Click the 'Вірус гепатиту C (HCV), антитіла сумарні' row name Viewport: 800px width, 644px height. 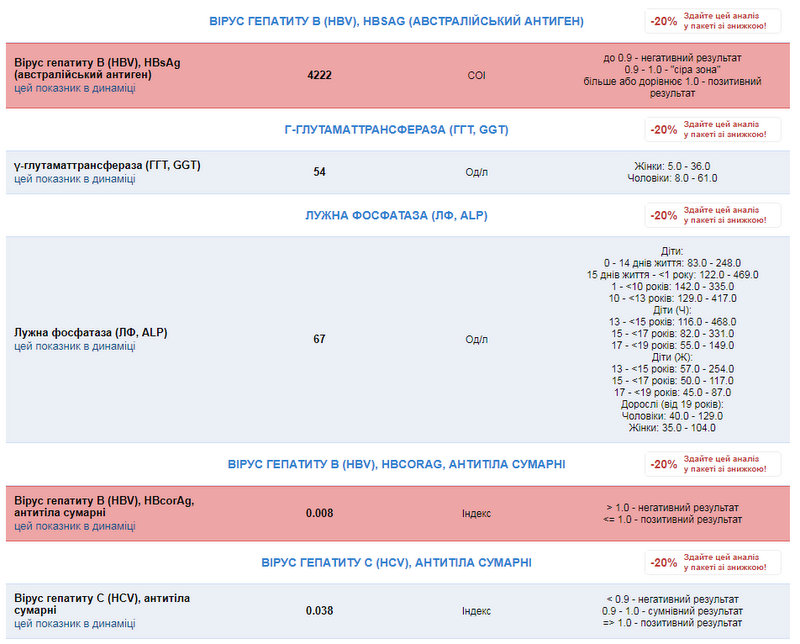point(102,604)
